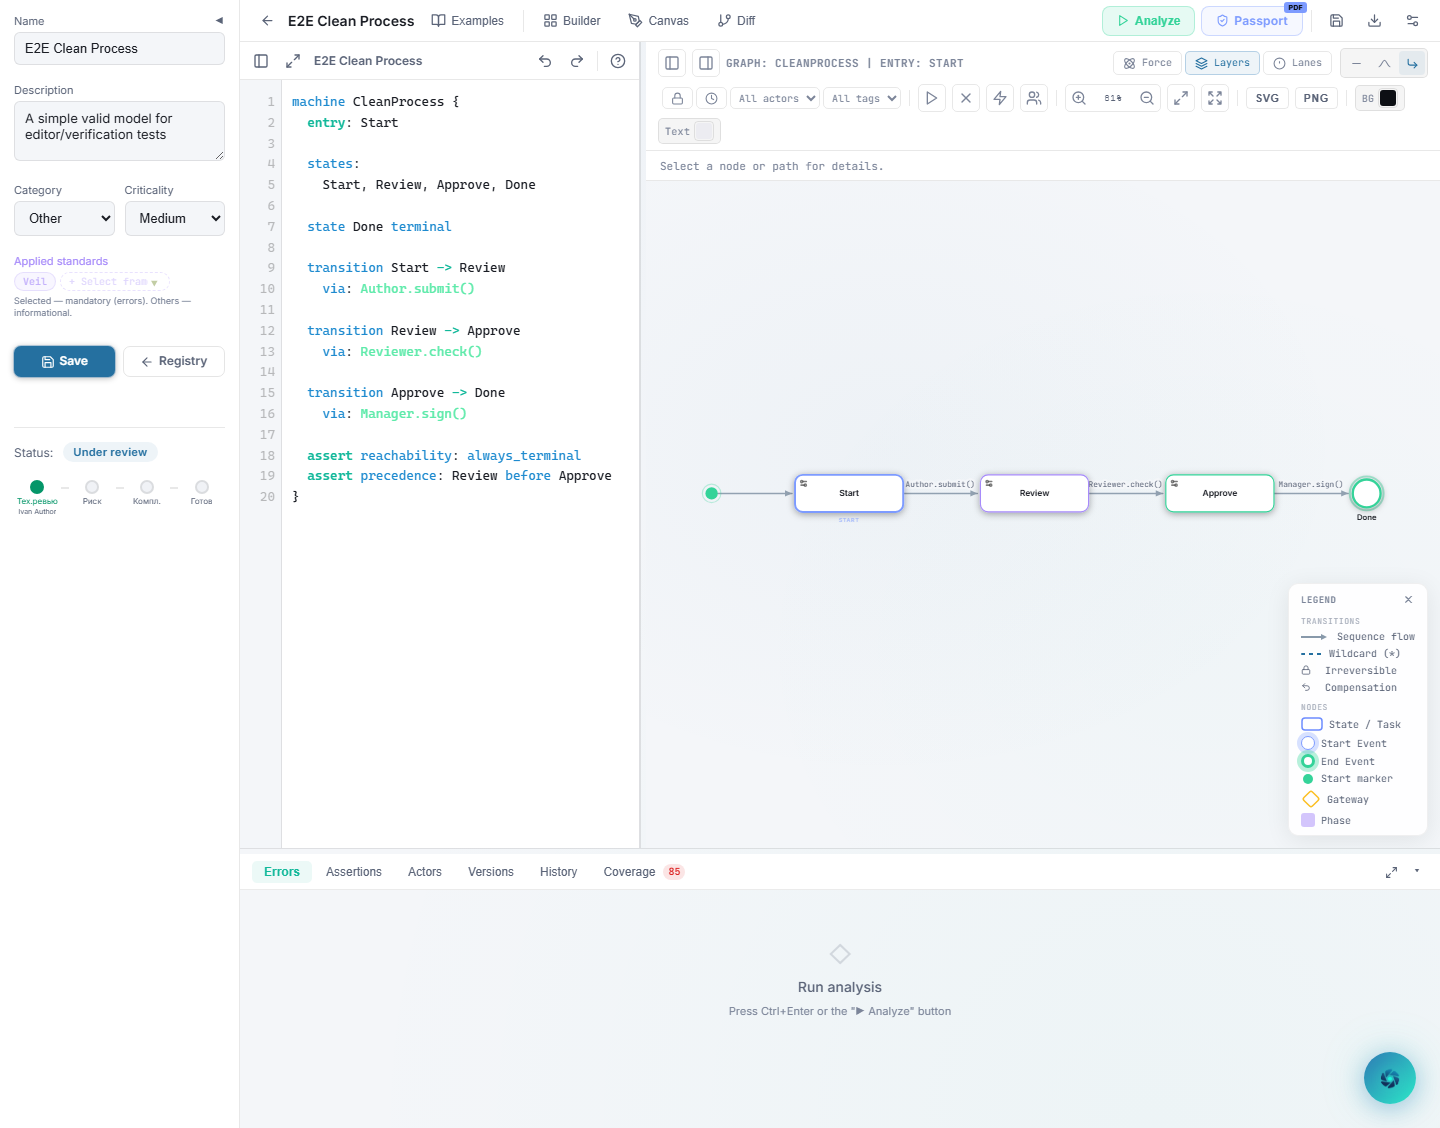Image resolution: width=1440 pixels, height=1128 pixels.
Task: Click the zoom in magnifier icon
Action: [1079, 98]
